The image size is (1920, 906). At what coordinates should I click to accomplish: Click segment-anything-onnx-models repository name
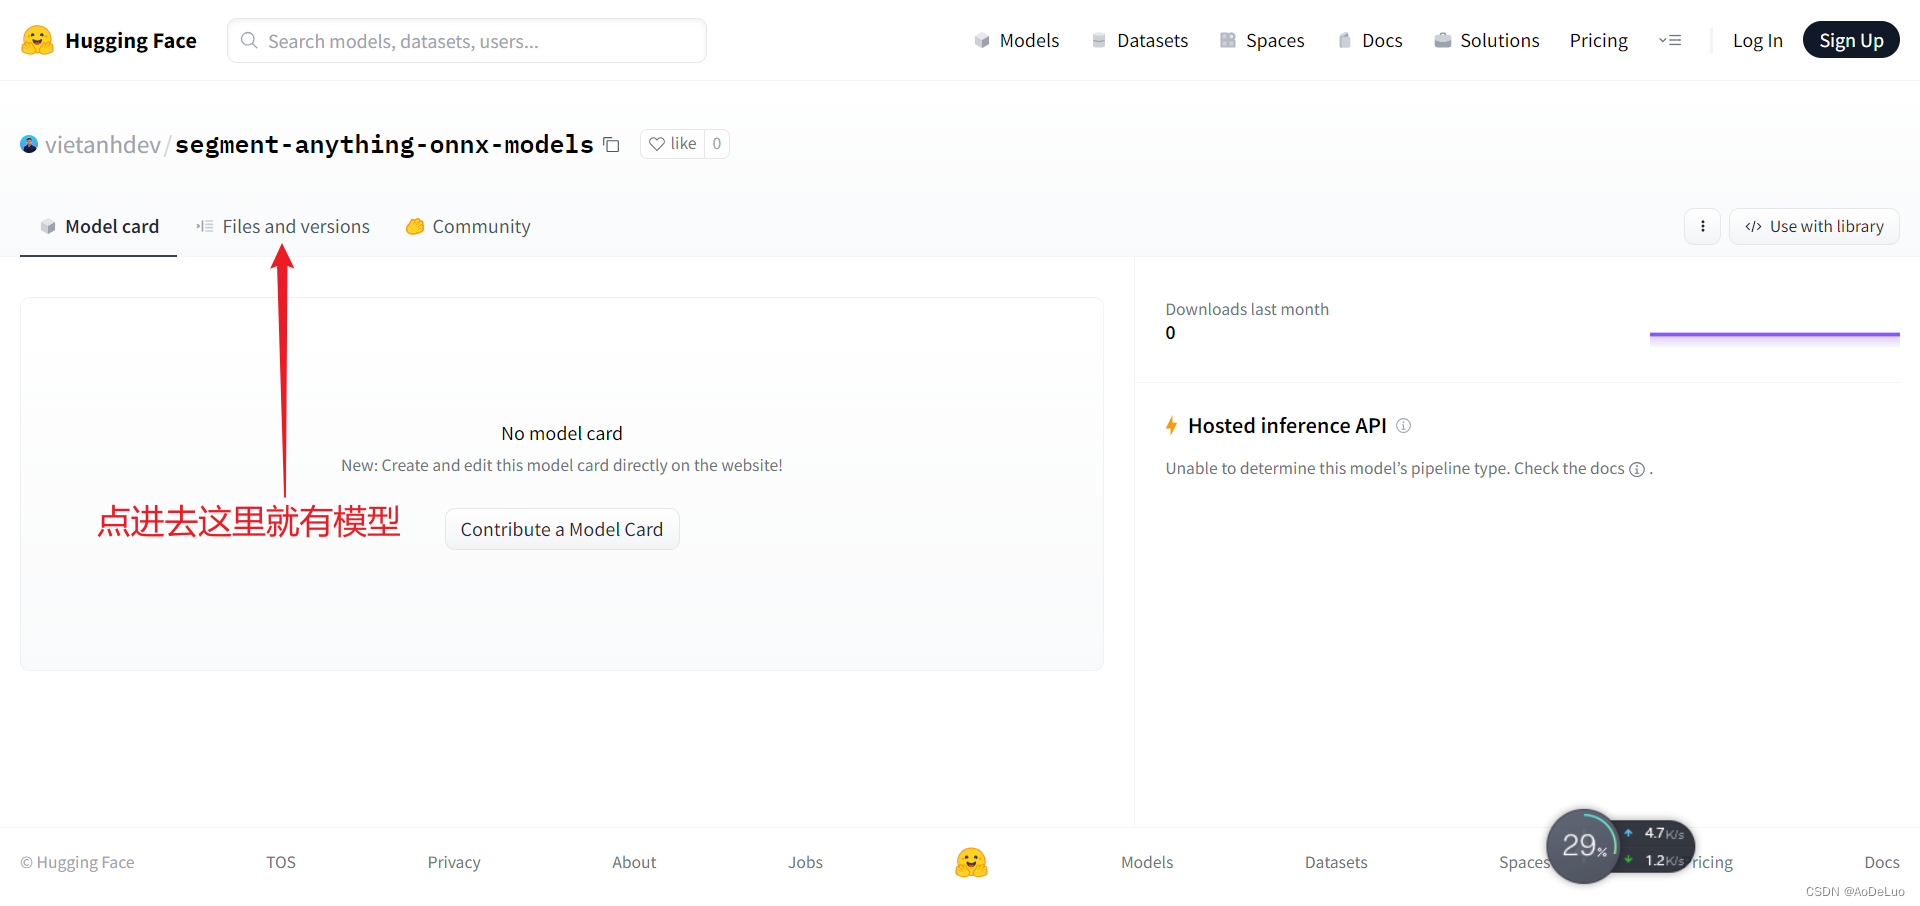tap(384, 145)
